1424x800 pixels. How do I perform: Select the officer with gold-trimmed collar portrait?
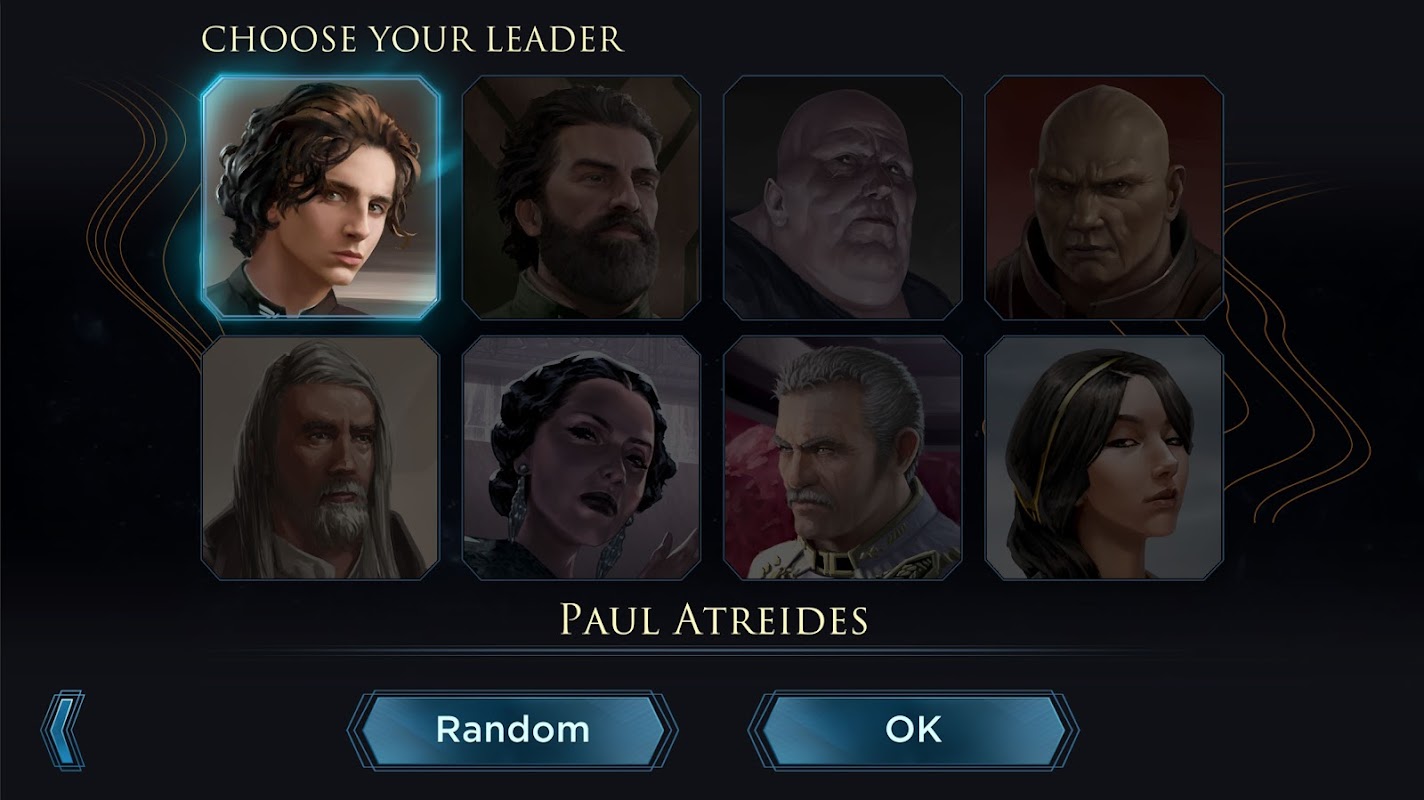click(x=843, y=458)
